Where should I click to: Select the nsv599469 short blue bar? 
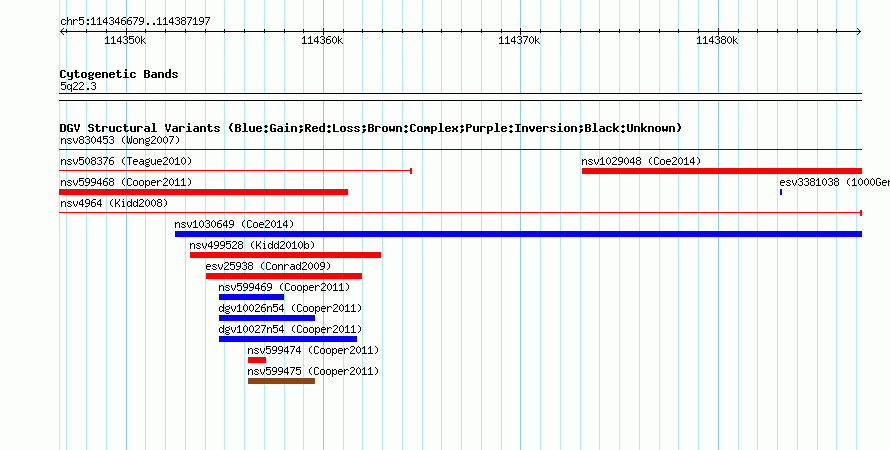[x=251, y=297]
